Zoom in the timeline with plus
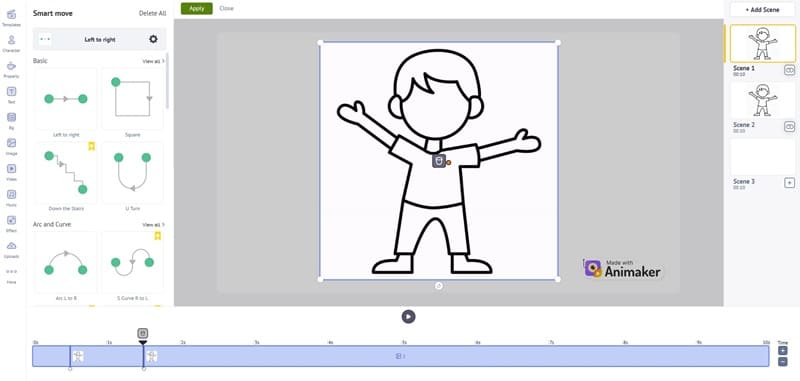The image size is (800, 381). 783,350
